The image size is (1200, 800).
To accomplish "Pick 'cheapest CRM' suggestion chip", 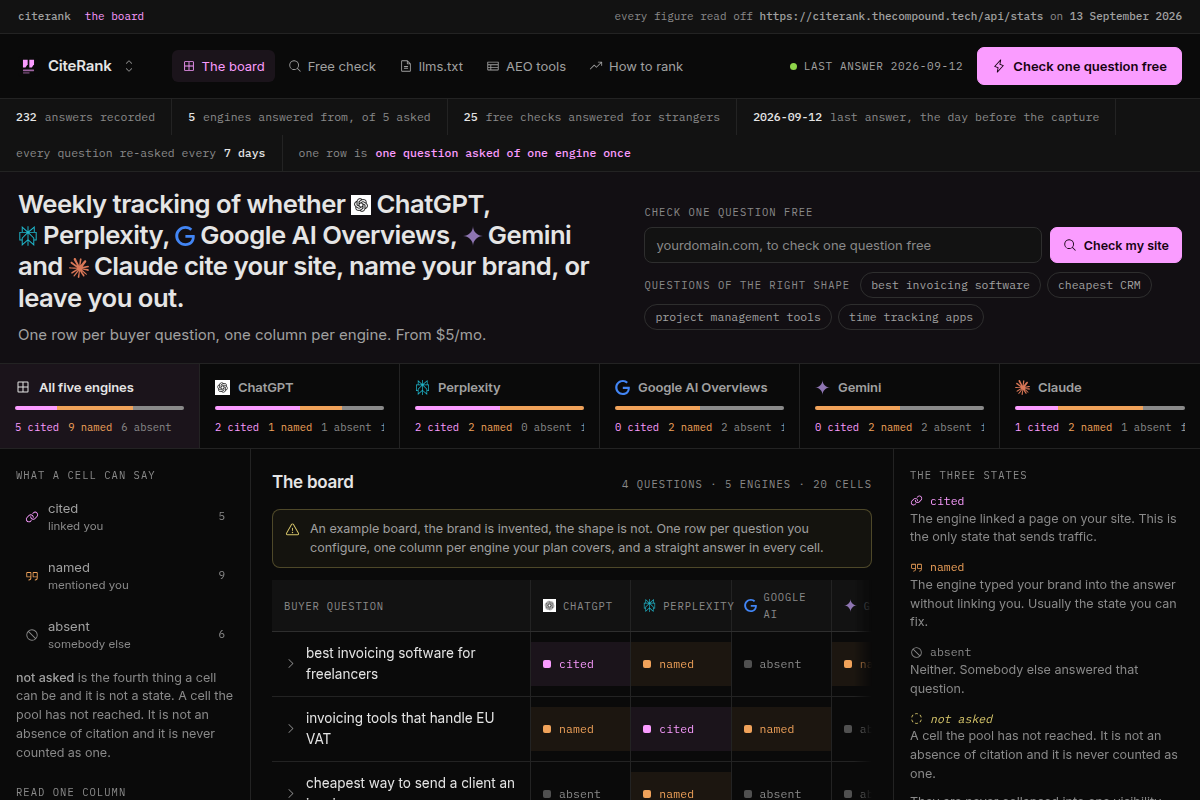I will click(1099, 285).
